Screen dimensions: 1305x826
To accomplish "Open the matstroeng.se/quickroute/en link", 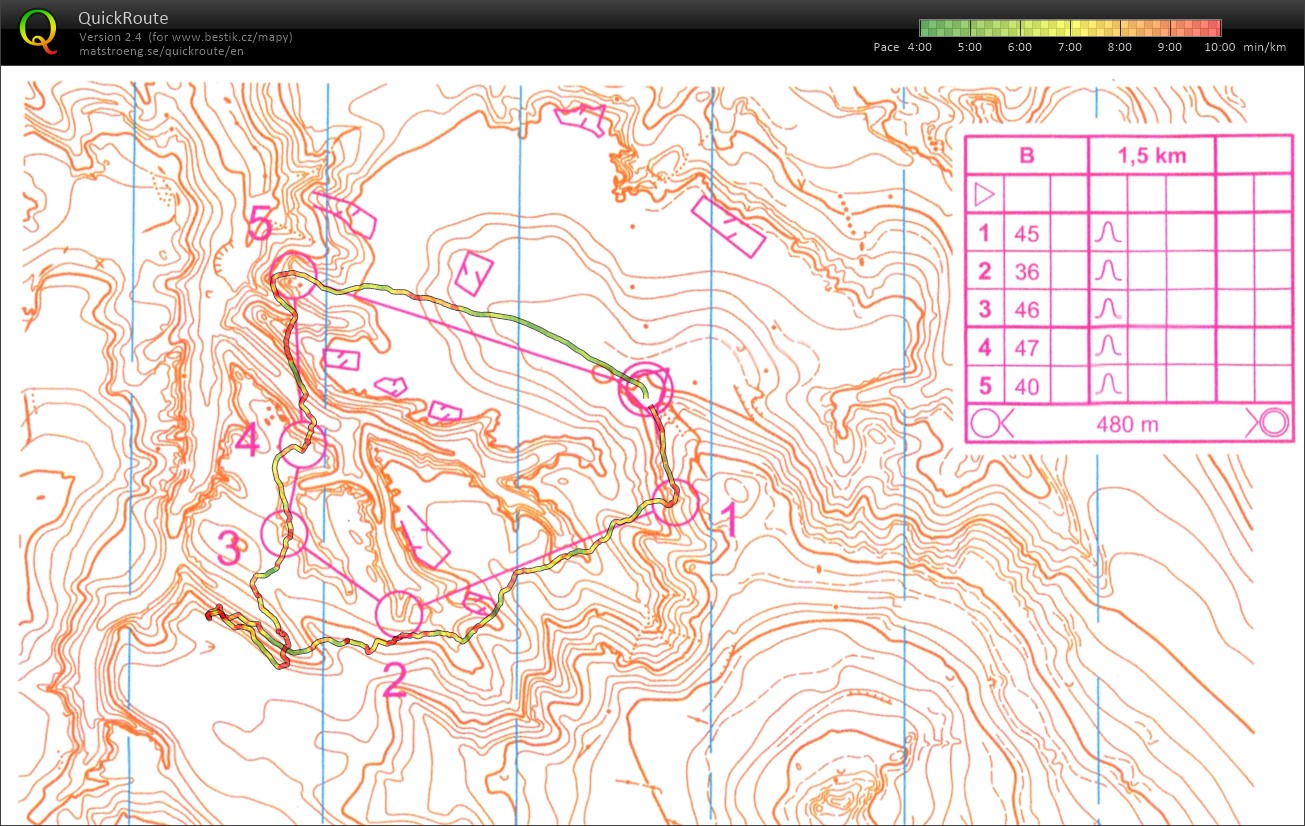I will 161,51.
